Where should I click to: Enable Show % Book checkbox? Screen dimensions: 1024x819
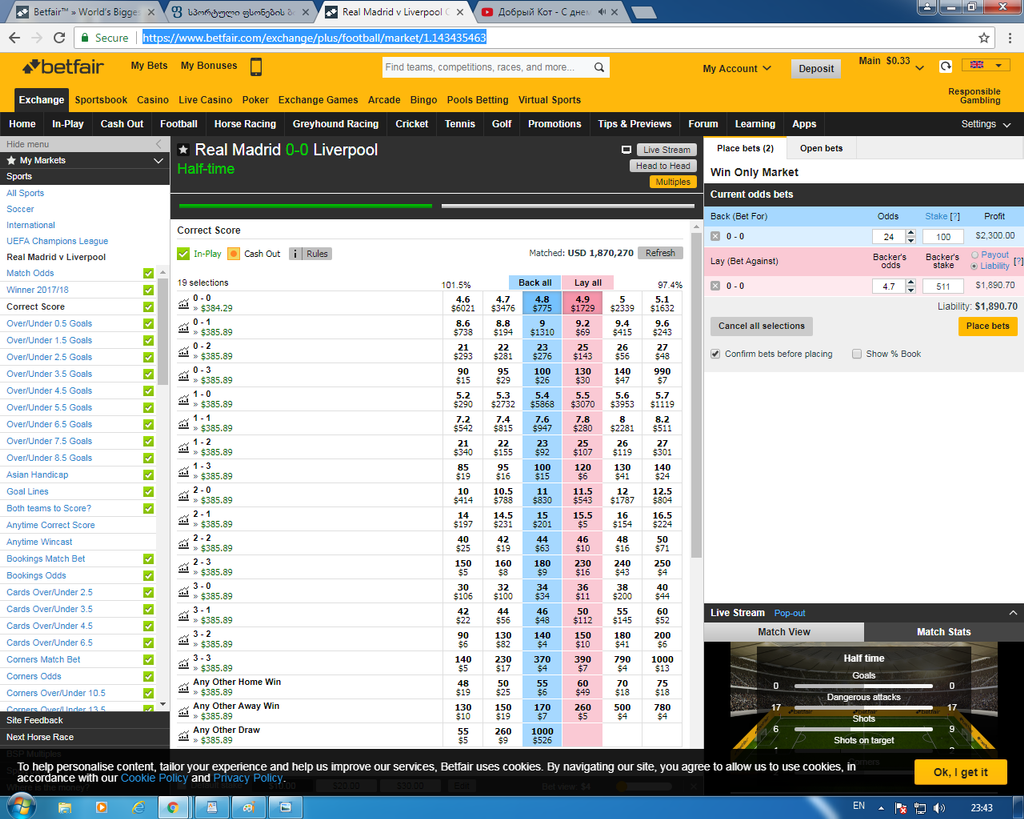click(857, 354)
